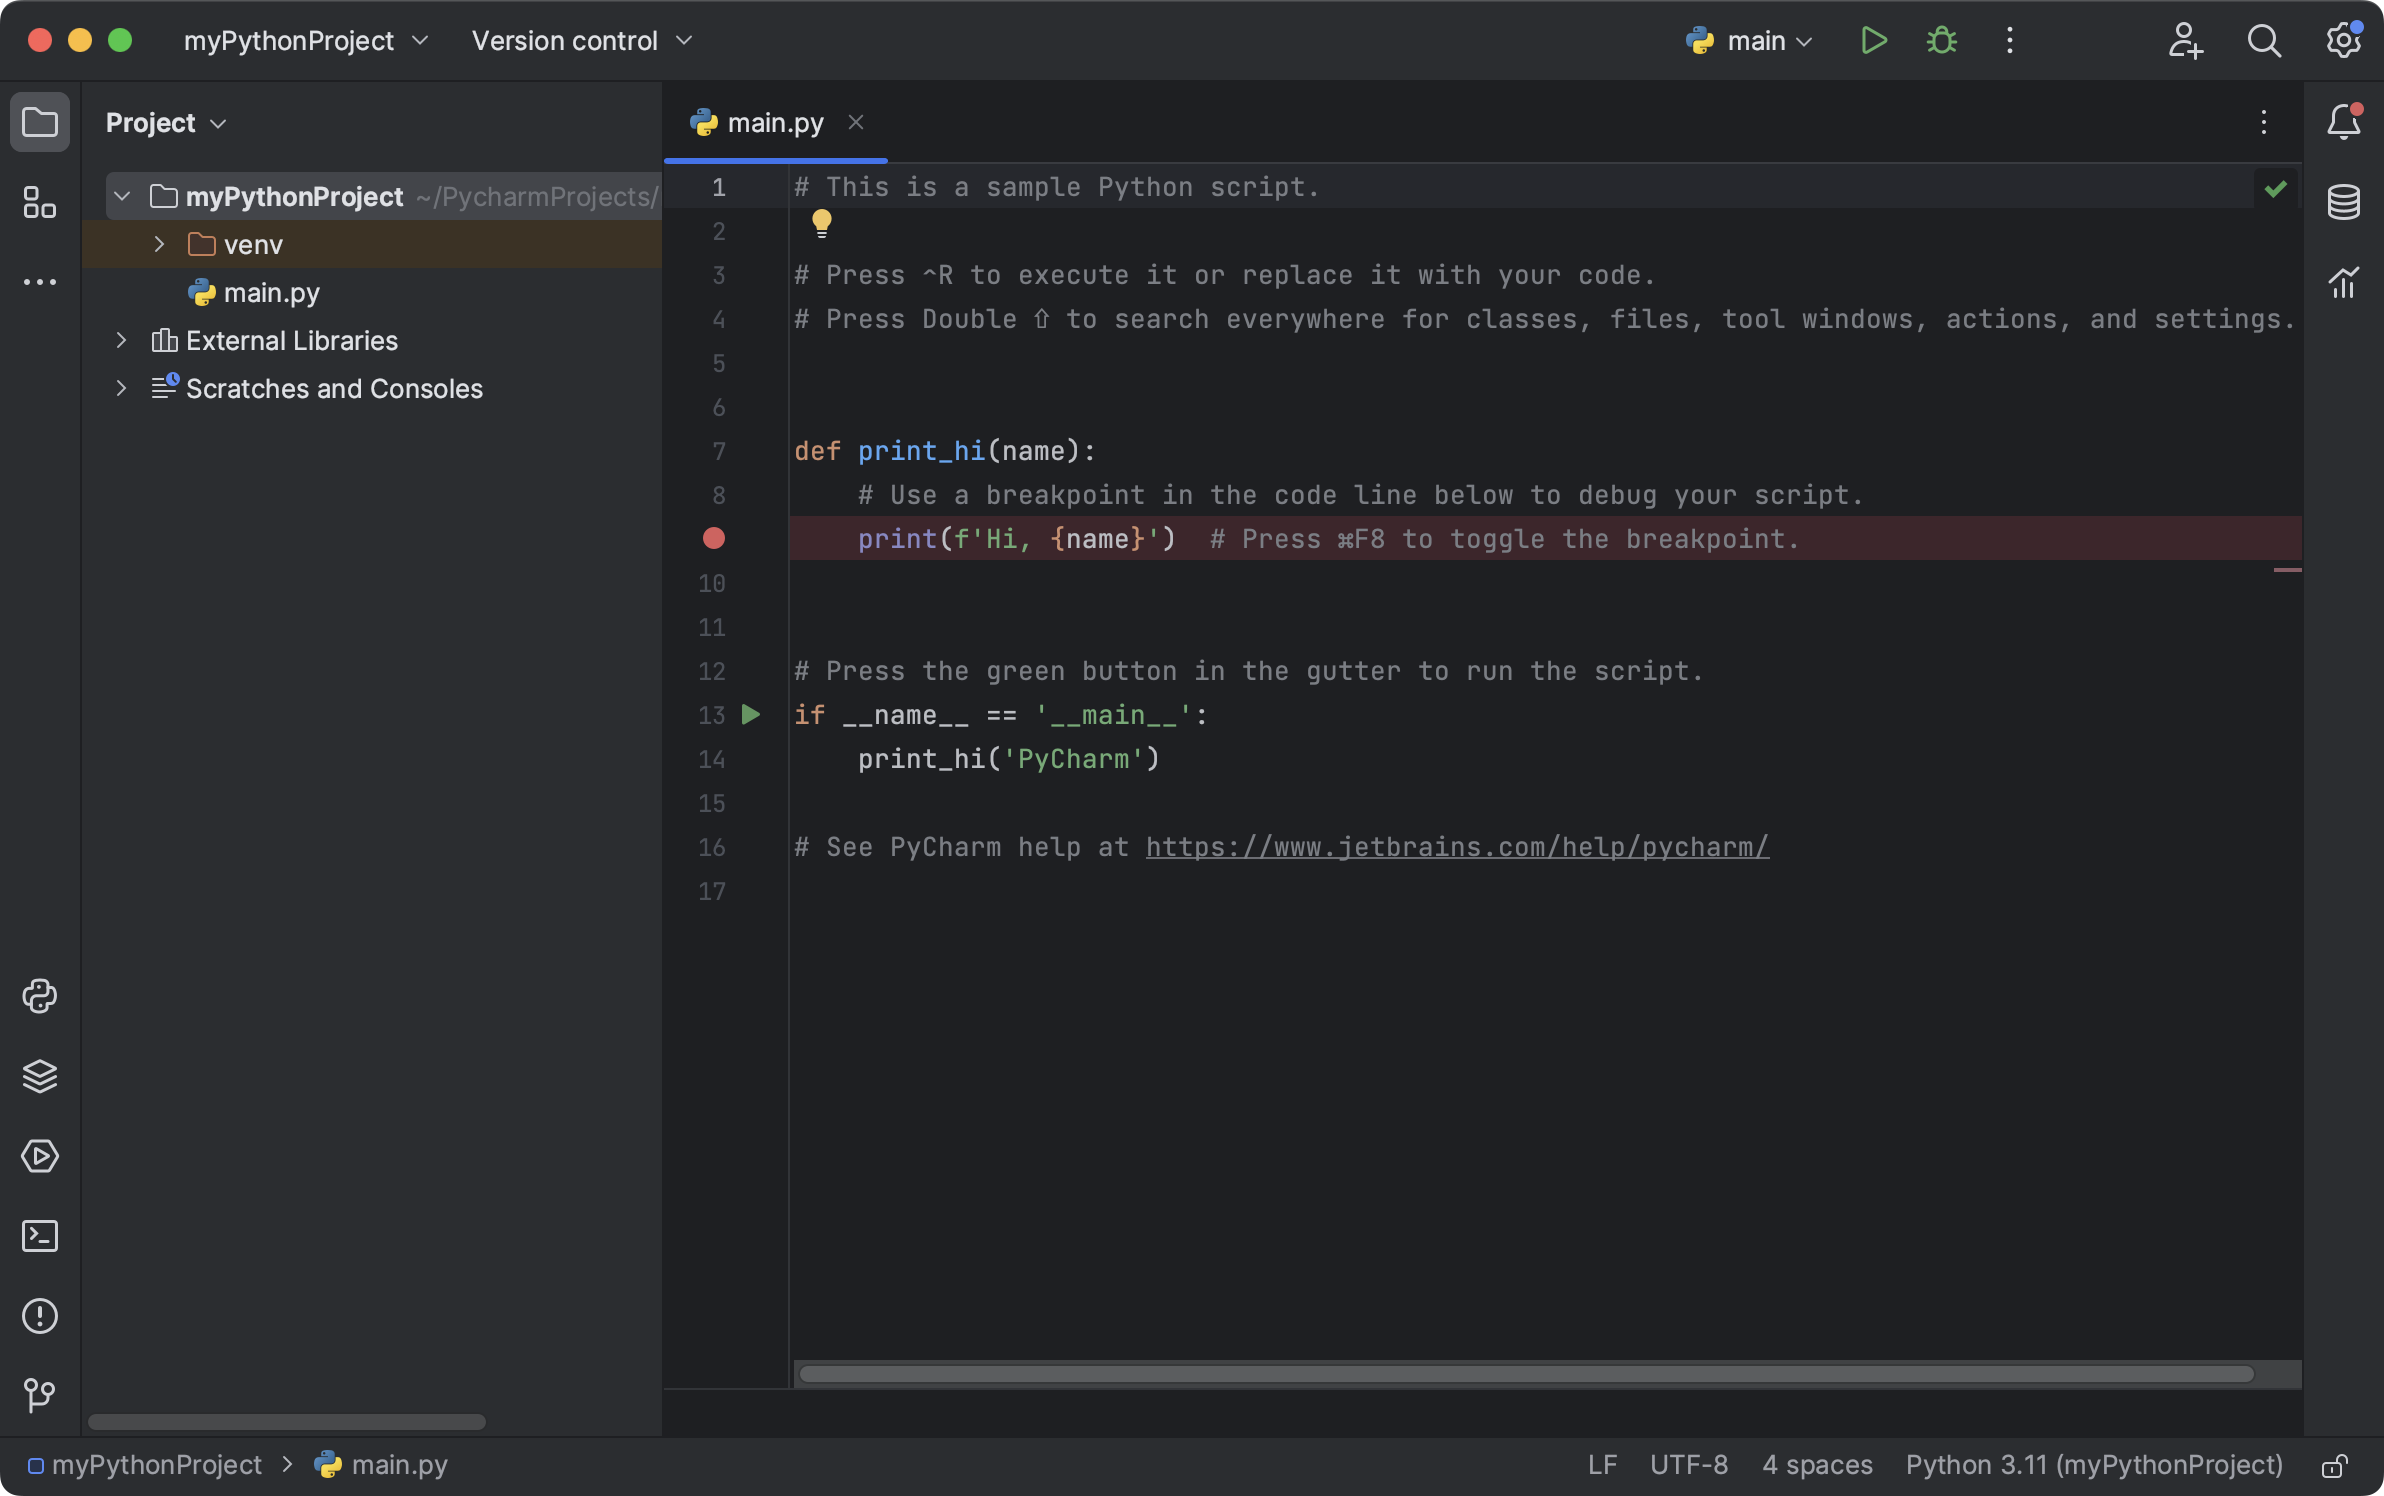Show the Notifications panel
Image resolution: width=2384 pixels, height=1496 pixels.
point(2343,122)
